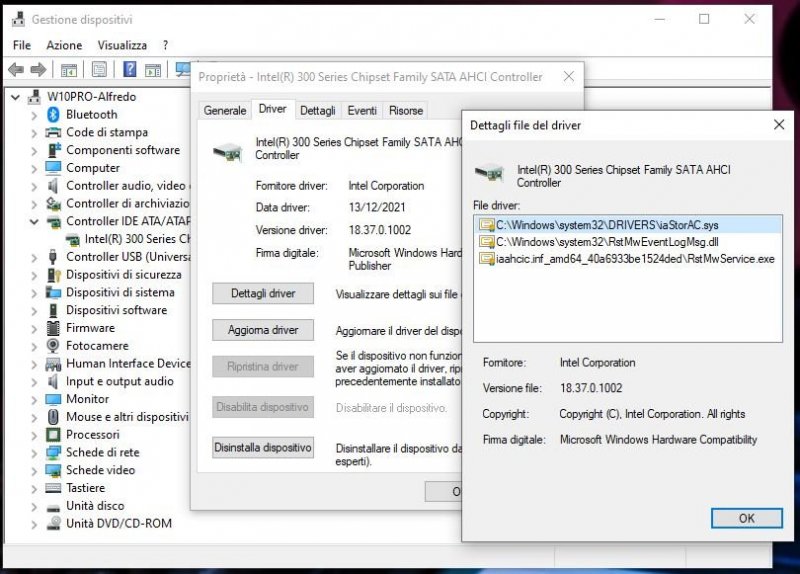Click the Dispositivi software icon
800x574 pixels.
[53, 310]
